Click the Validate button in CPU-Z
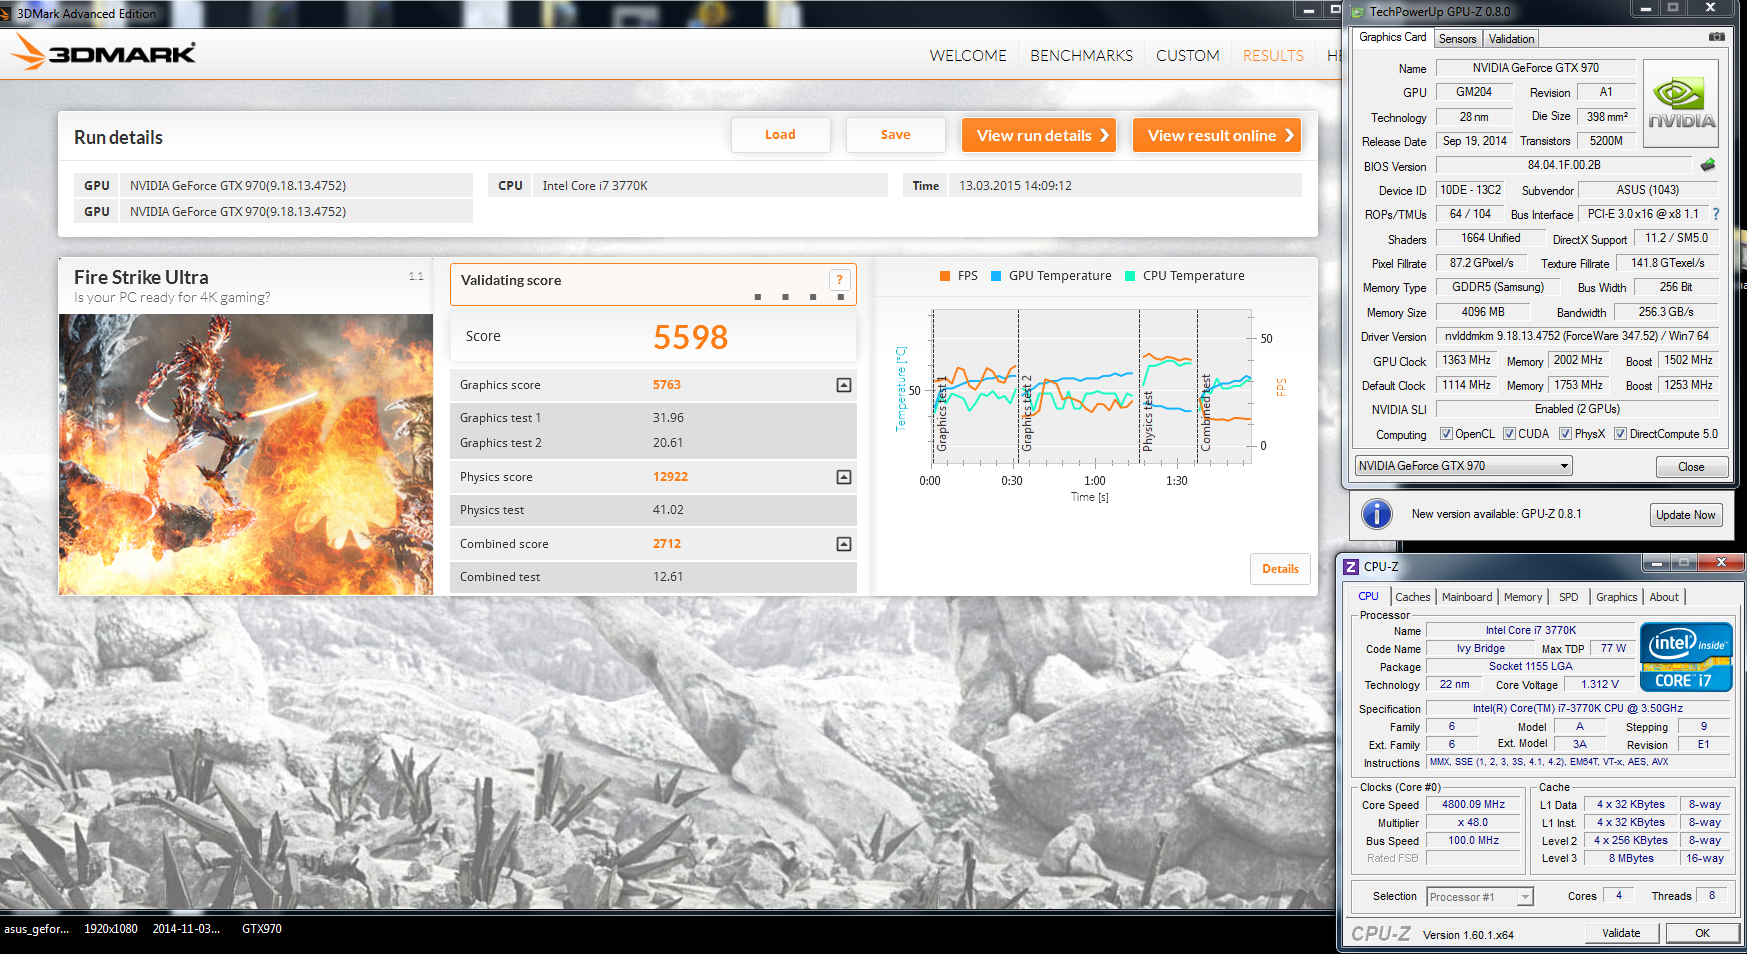 click(x=1621, y=933)
